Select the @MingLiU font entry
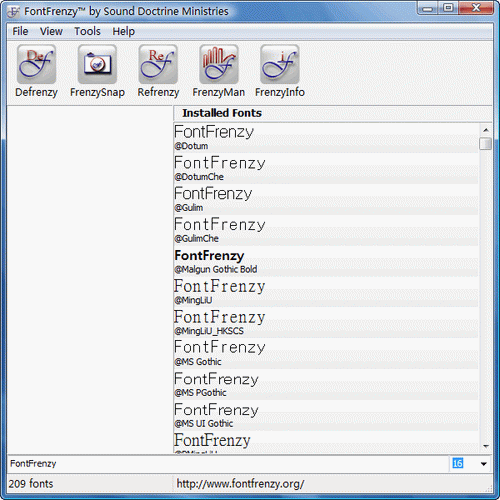500x500 pixels. [326, 292]
